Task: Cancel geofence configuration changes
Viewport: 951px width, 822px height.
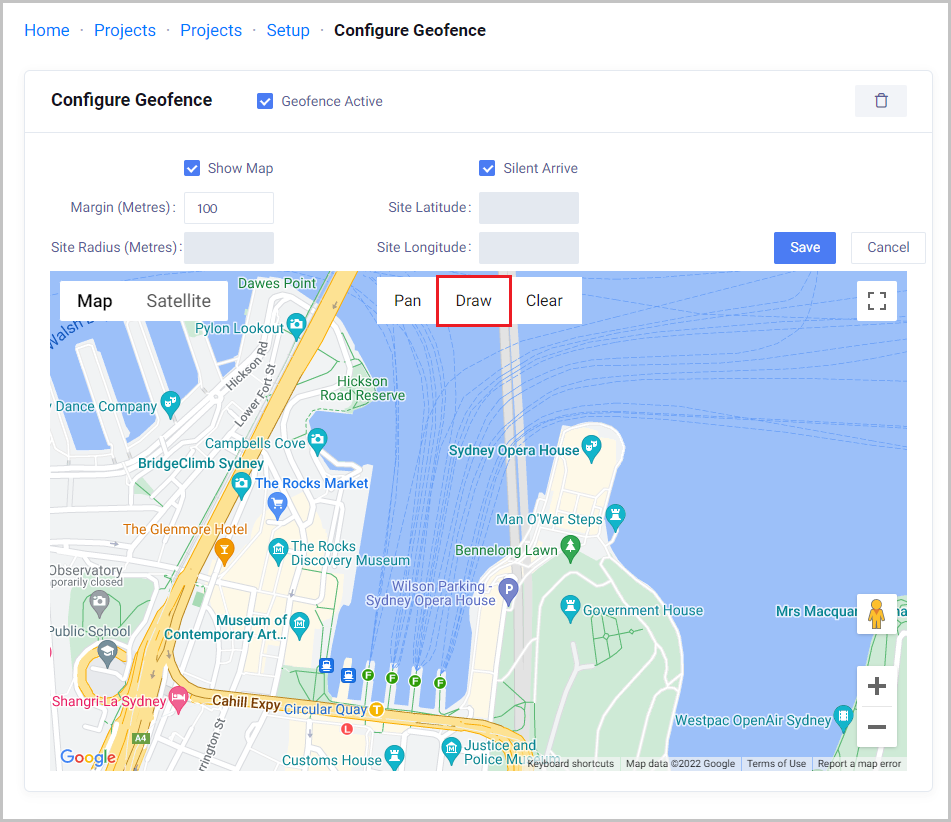Action: point(888,248)
